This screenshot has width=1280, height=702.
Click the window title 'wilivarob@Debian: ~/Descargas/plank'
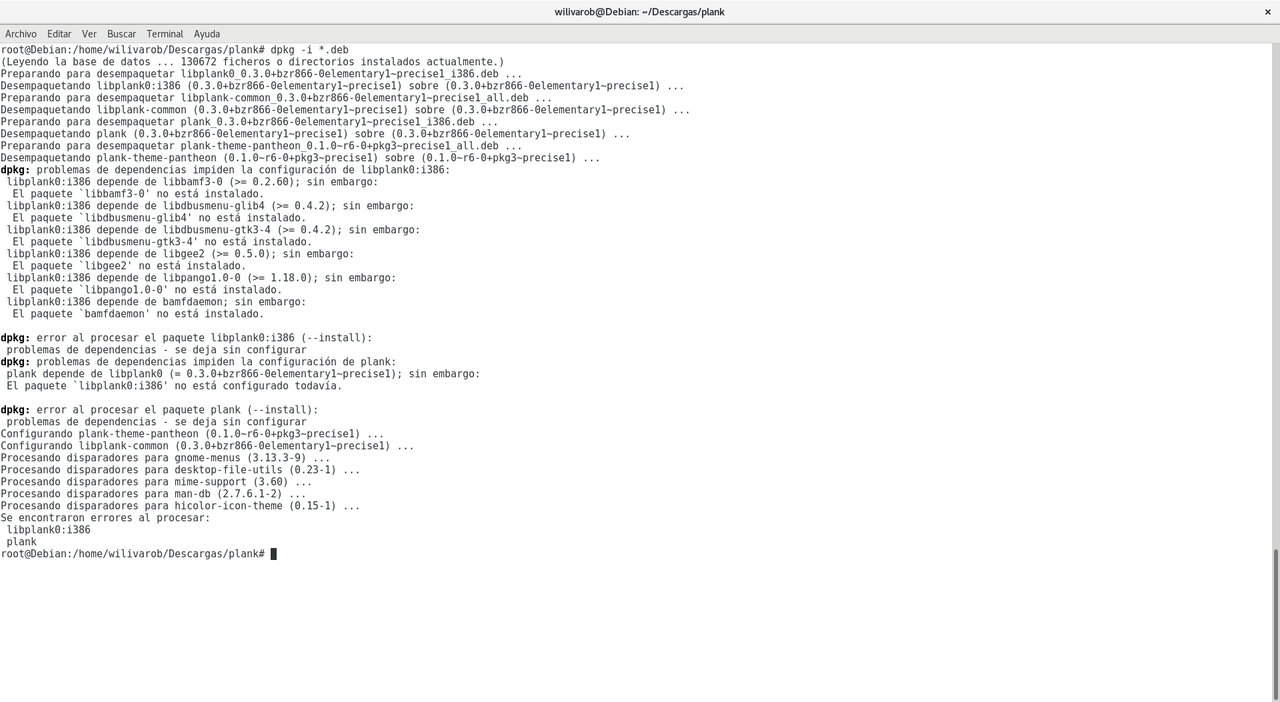tap(640, 12)
